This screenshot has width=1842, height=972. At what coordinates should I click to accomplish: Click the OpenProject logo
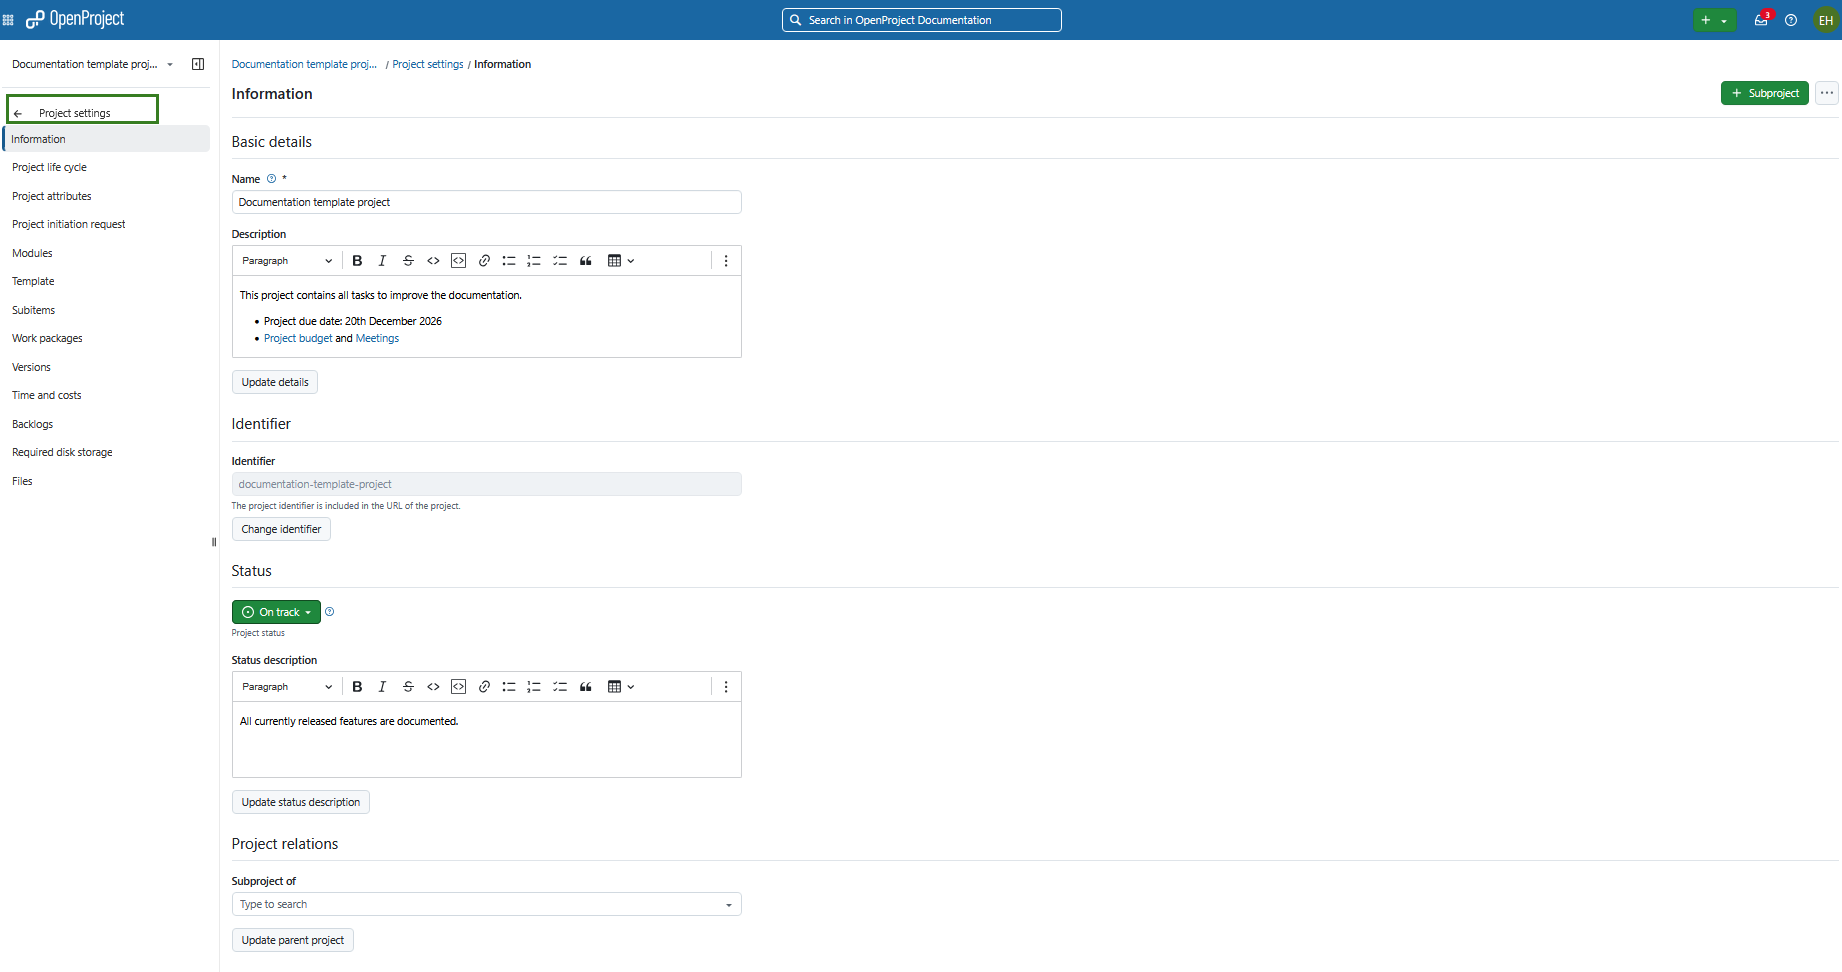click(x=75, y=19)
